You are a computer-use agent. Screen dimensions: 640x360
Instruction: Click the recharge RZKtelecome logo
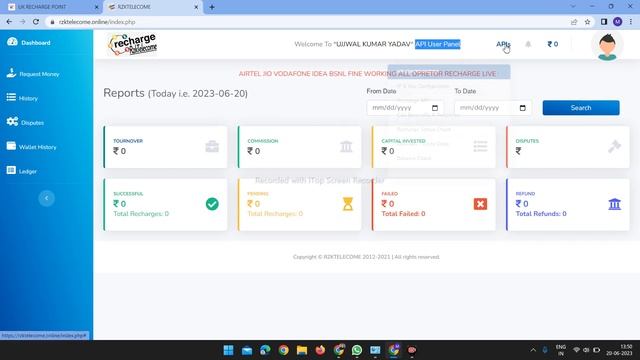coord(133,44)
